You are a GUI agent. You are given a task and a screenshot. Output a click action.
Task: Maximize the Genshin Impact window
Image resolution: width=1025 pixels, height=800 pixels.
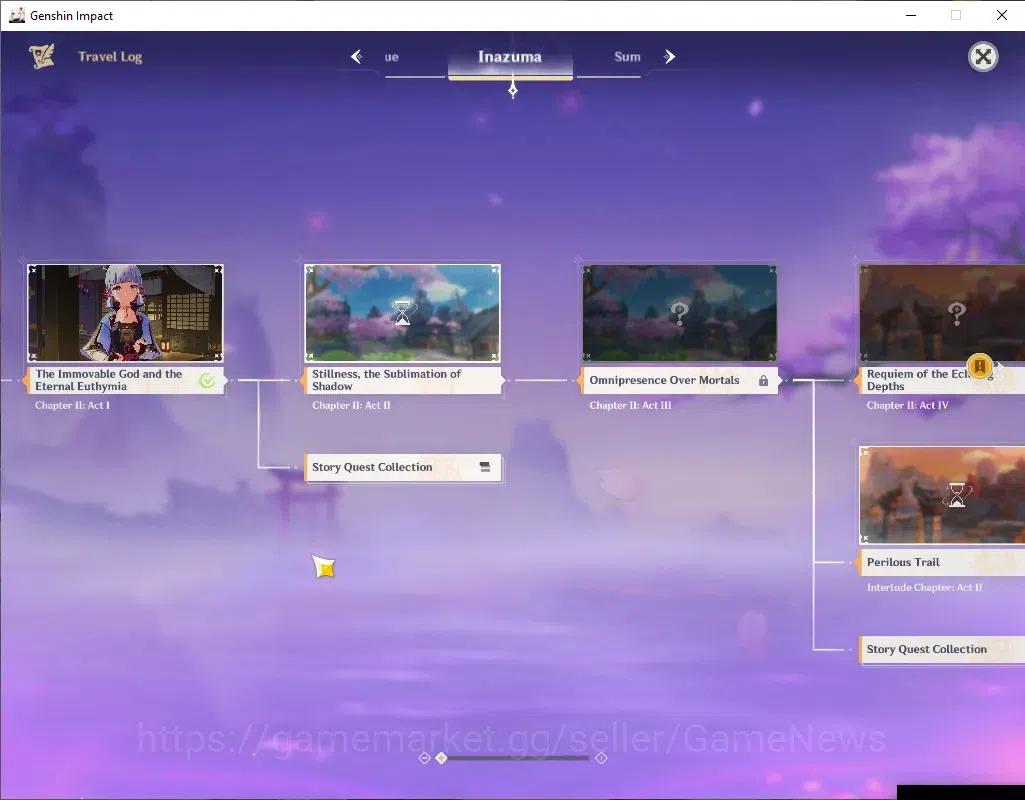point(956,15)
